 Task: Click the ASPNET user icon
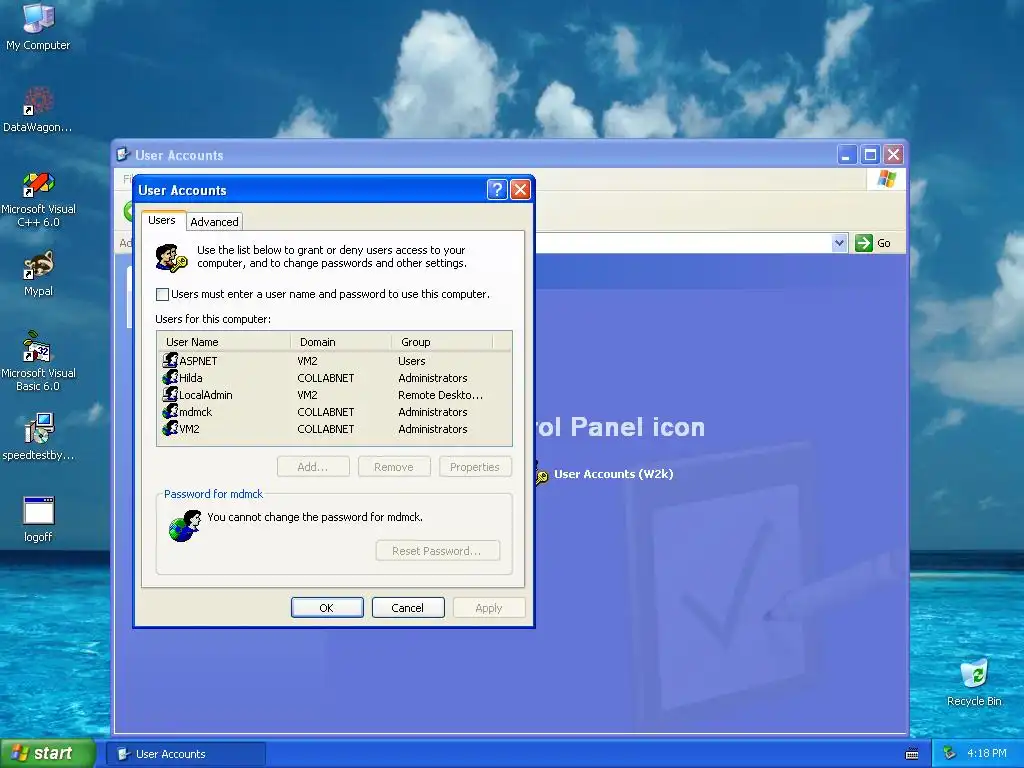pyautogui.click(x=170, y=360)
